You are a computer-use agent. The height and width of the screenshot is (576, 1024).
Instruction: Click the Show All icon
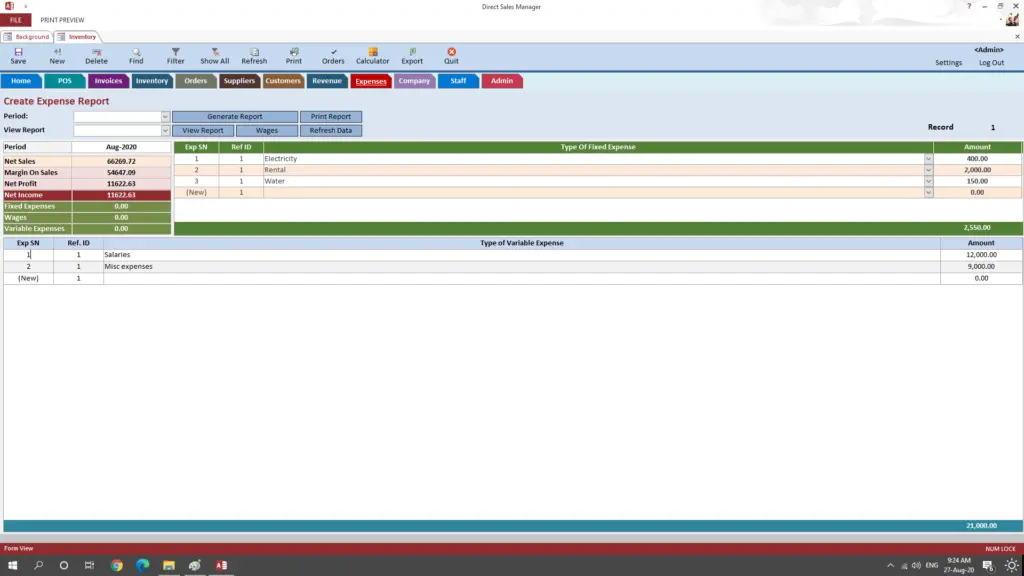click(214, 54)
